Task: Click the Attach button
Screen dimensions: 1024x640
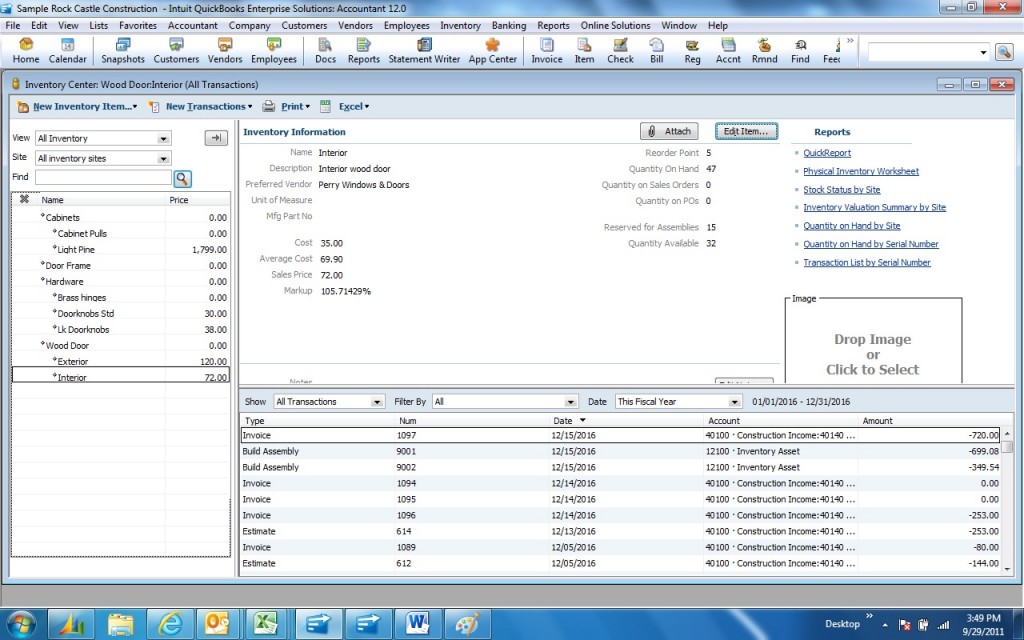Action: [x=669, y=131]
